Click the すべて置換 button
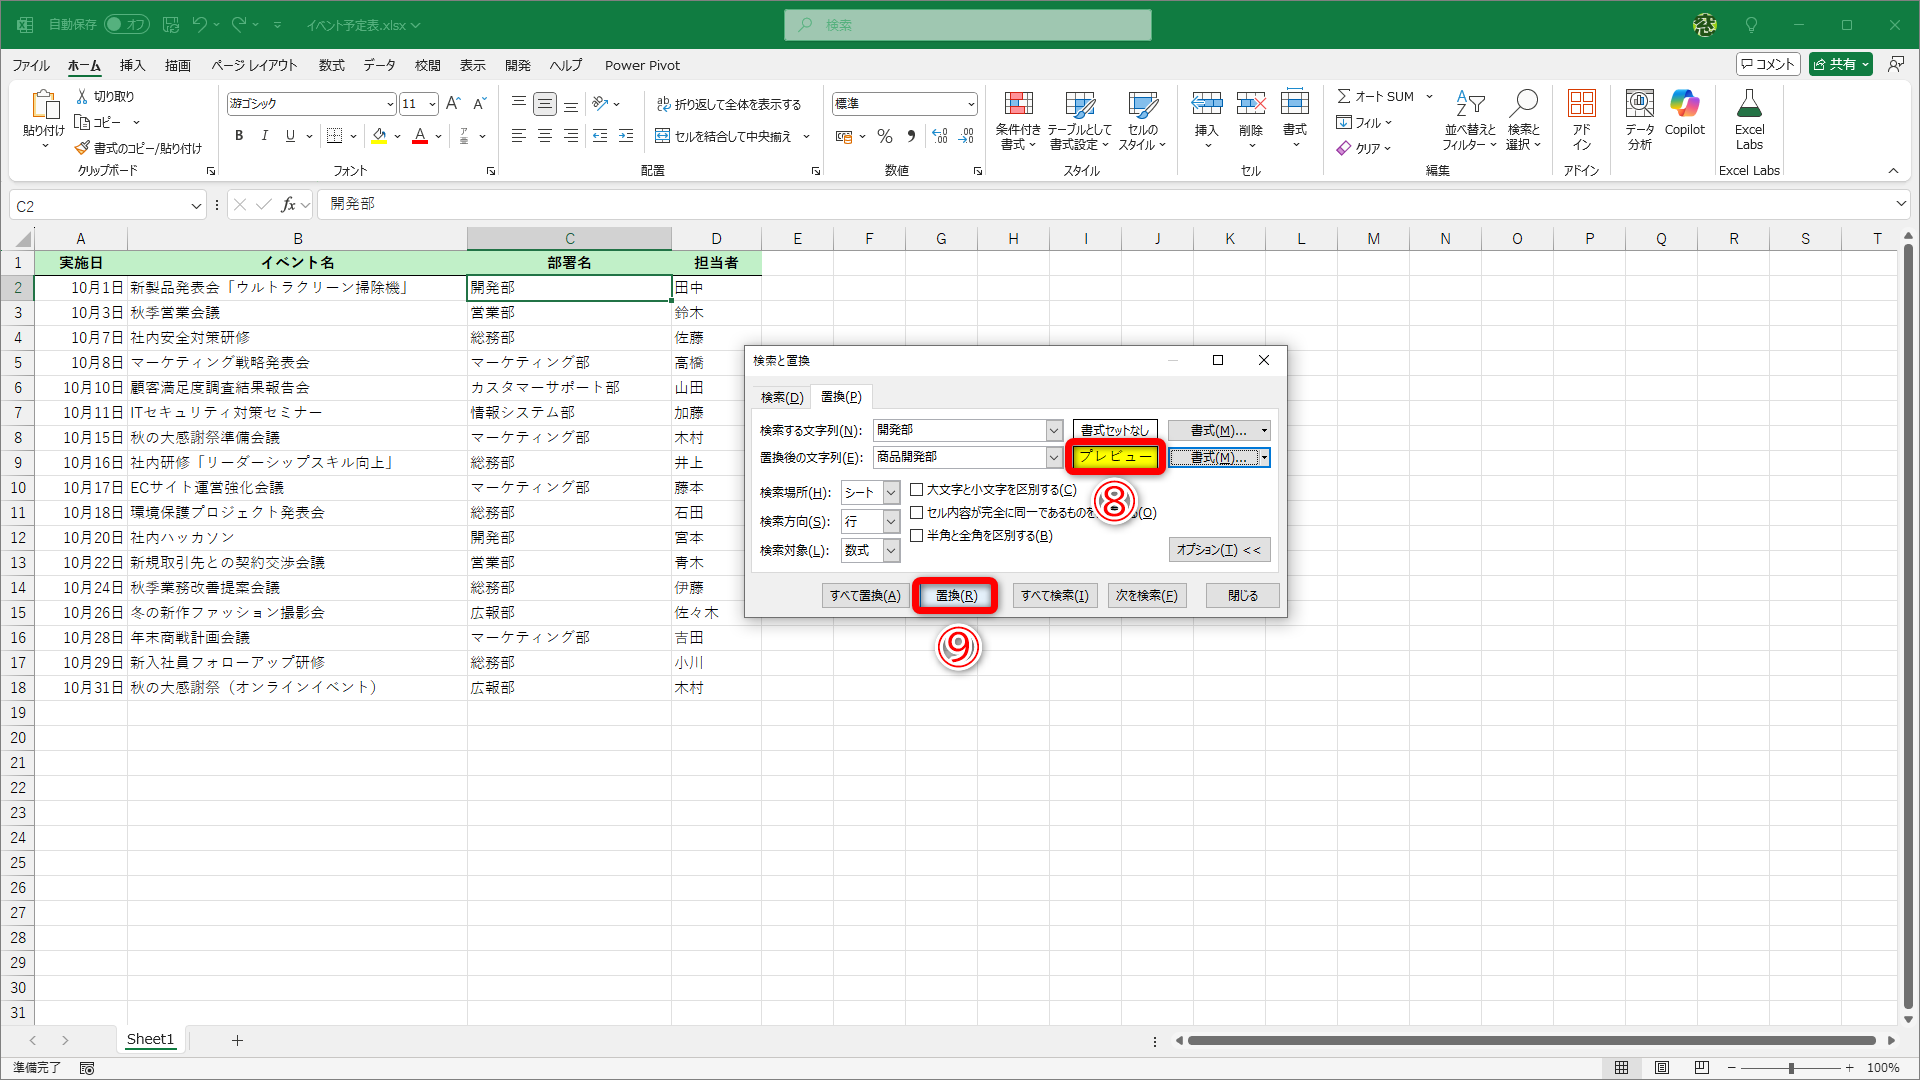 865,596
